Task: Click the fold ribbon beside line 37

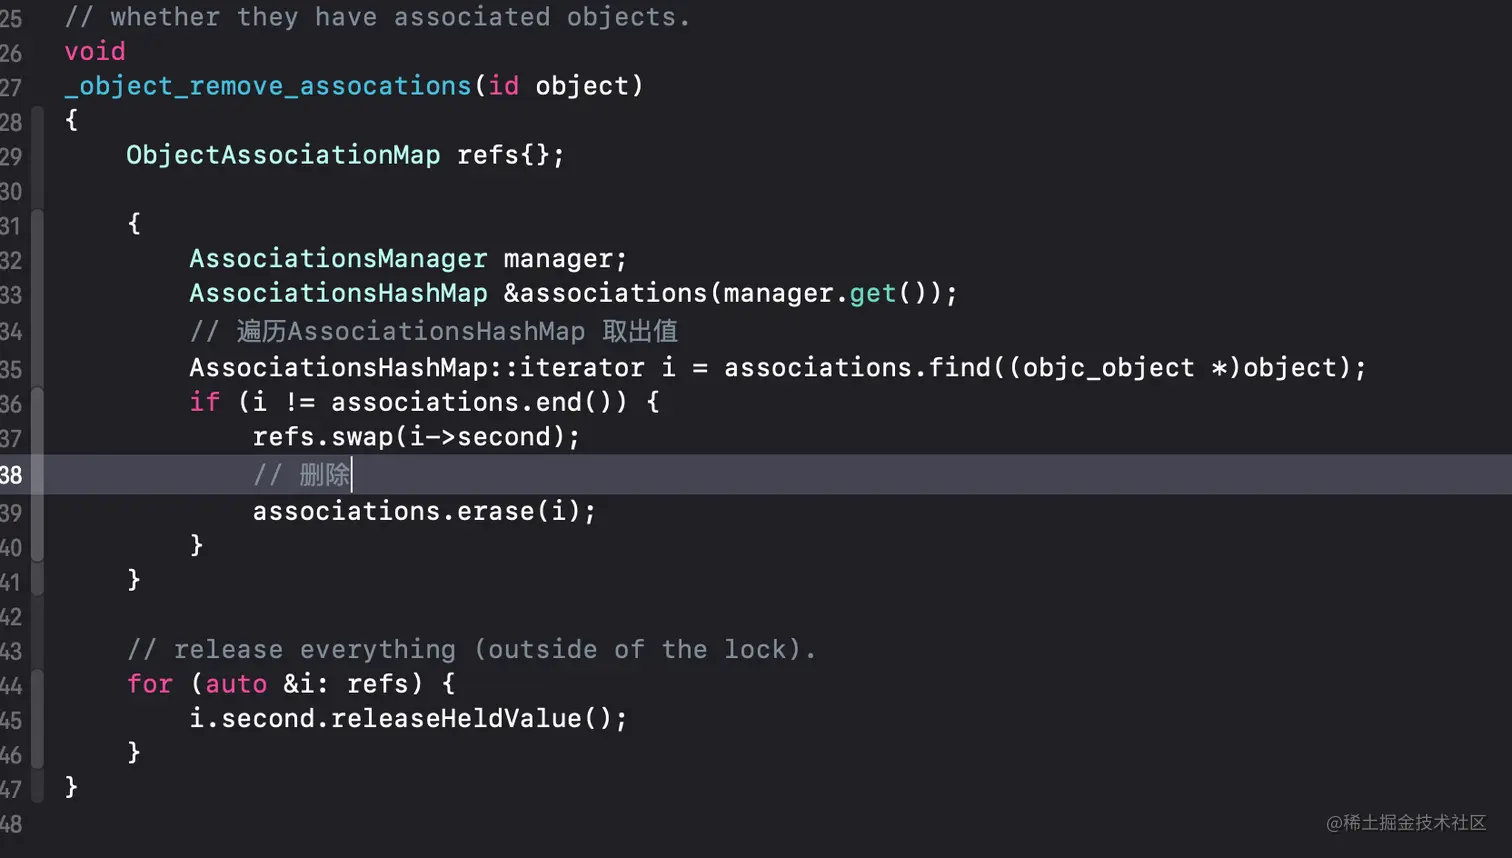Action: (38, 437)
